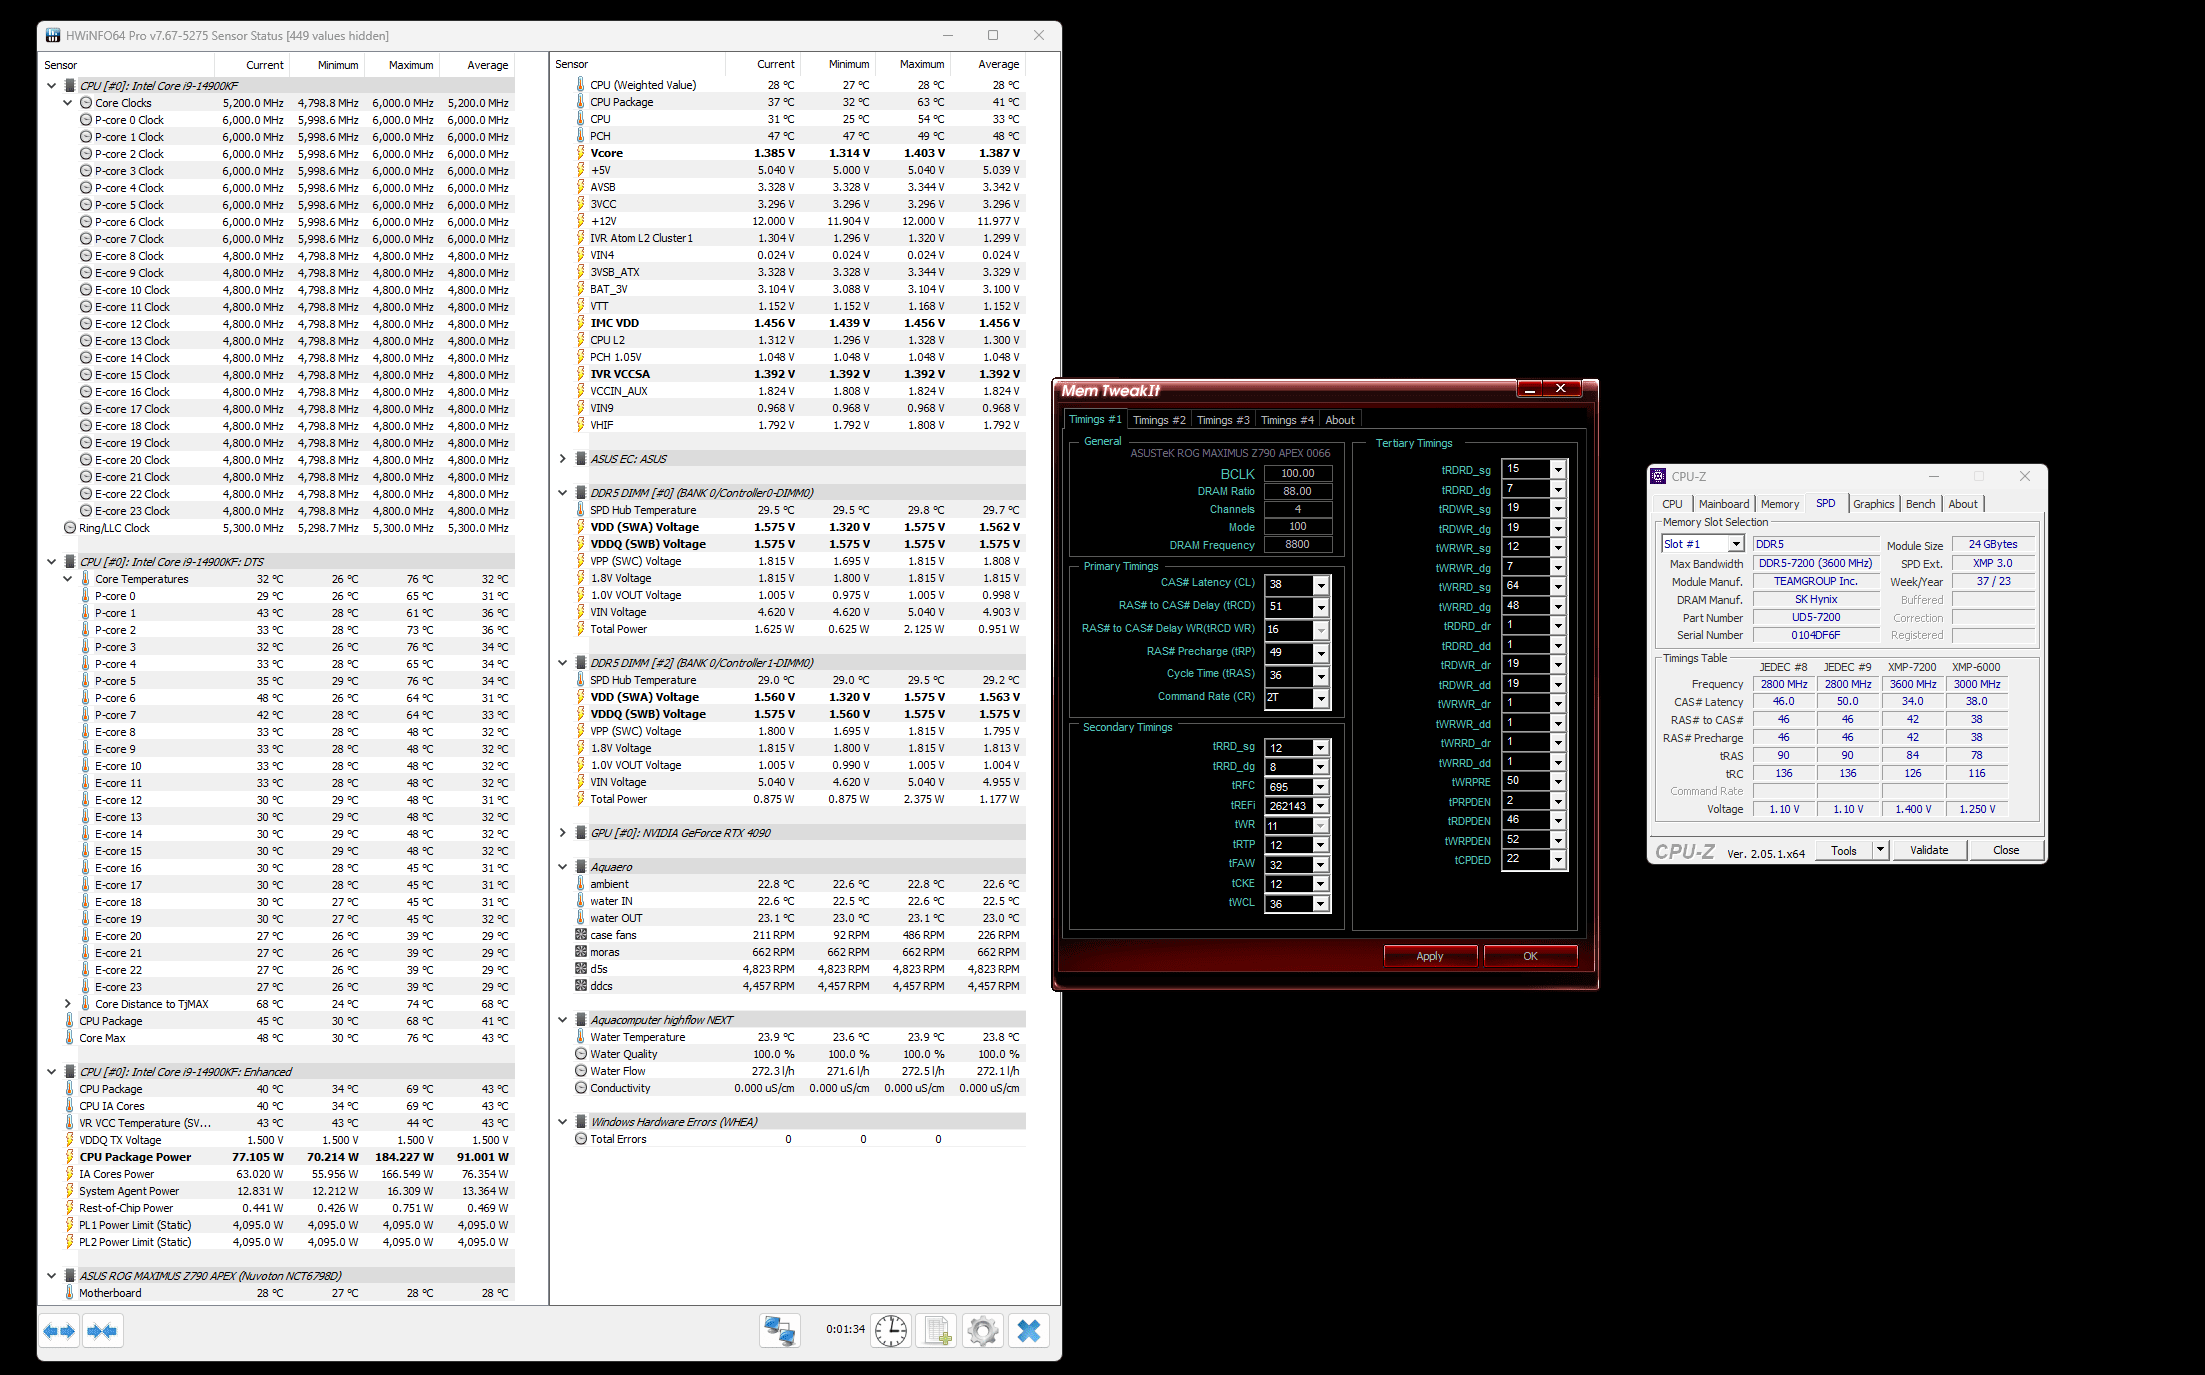Click CPU-Z Close button
The image size is (2205, 1375).
point(2006,850)
